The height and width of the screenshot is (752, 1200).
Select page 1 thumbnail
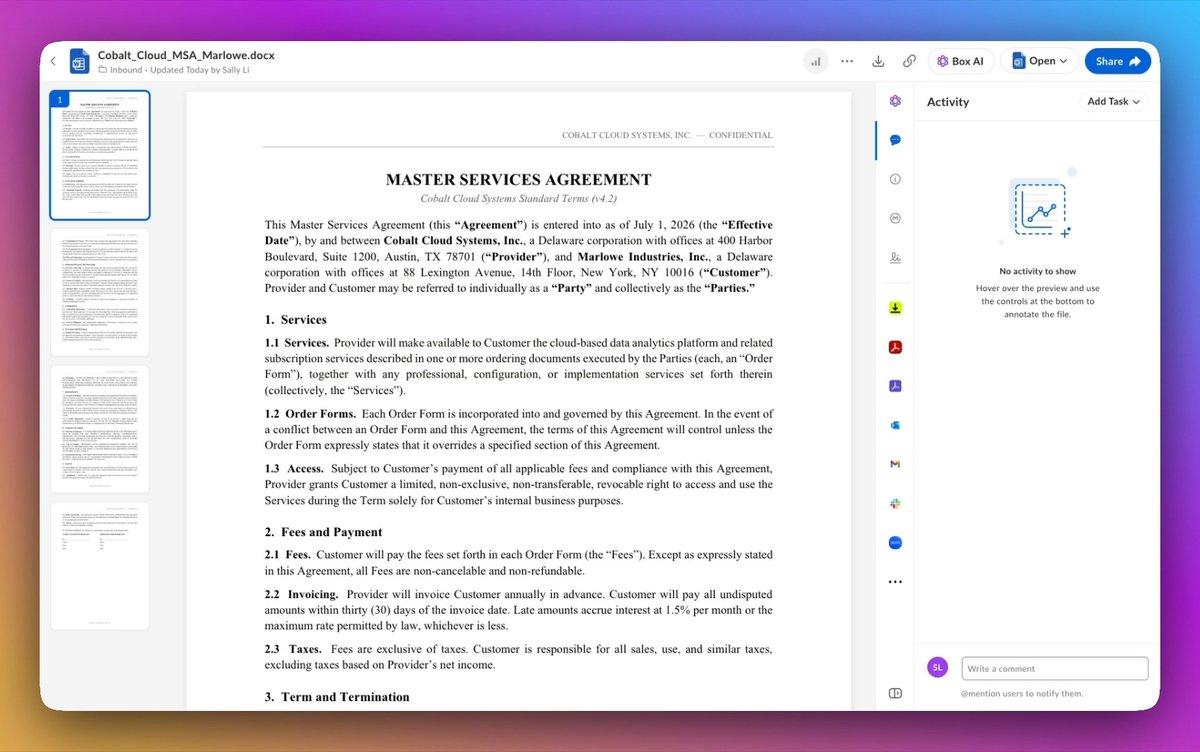point(100,155)
